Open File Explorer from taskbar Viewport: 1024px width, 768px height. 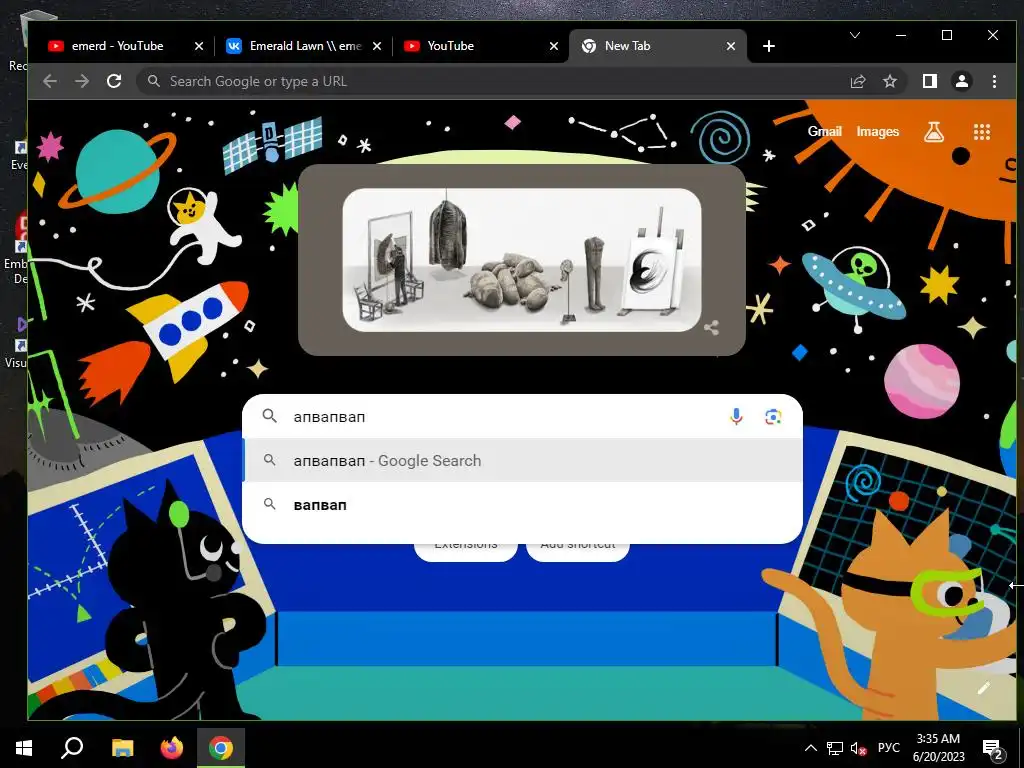[122, 748]
